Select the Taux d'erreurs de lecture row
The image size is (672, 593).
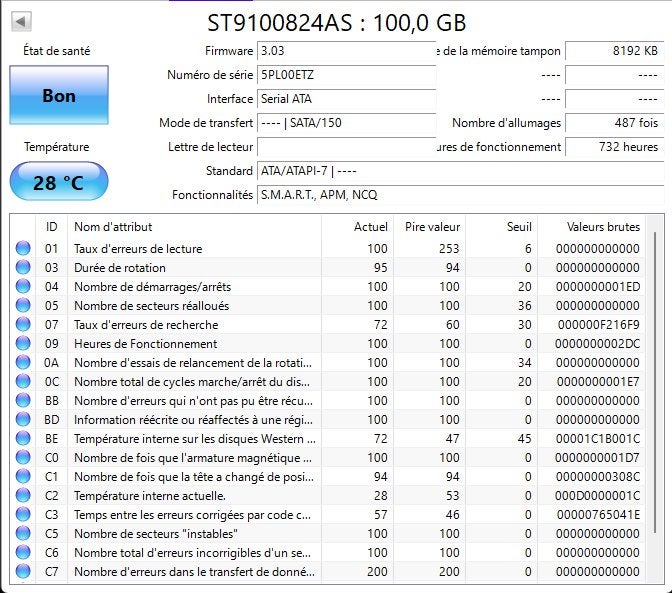(328, 249)
